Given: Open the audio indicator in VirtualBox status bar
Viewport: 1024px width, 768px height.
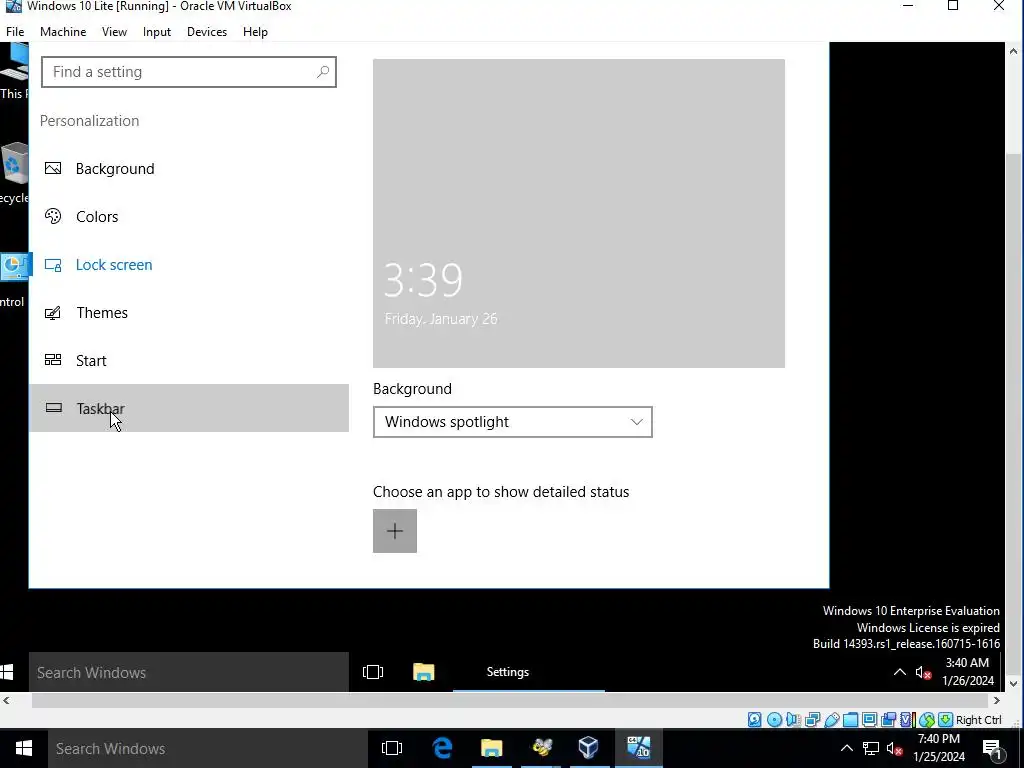Looking at the screenshot, I should pos(793,720).
